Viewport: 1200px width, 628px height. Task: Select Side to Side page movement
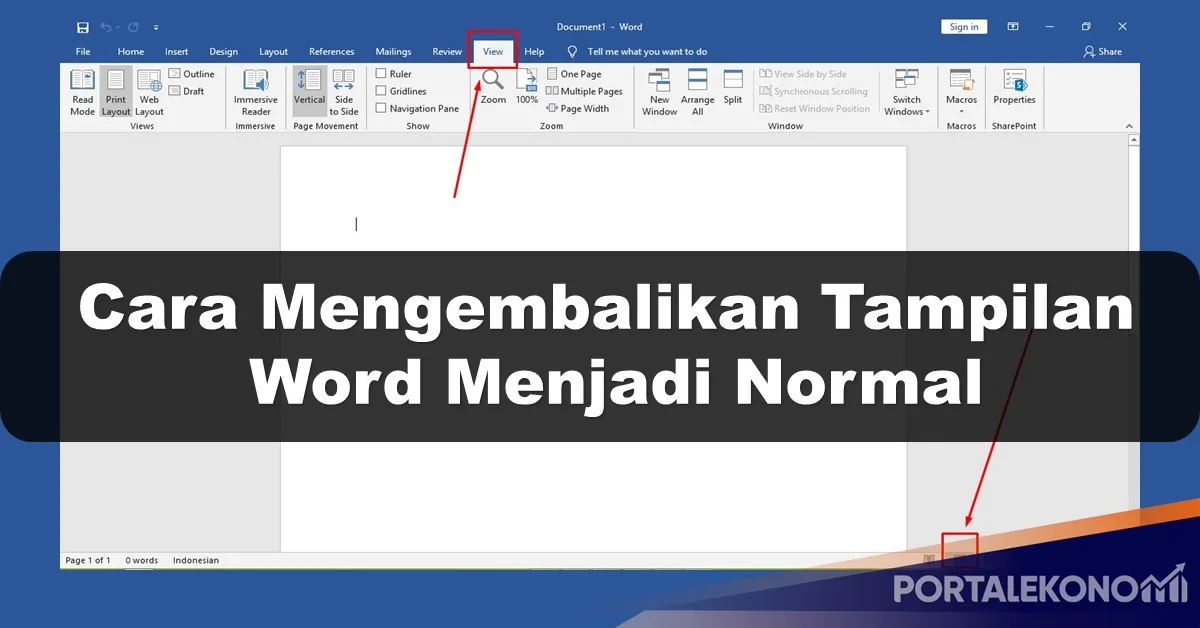coord(344,92)
